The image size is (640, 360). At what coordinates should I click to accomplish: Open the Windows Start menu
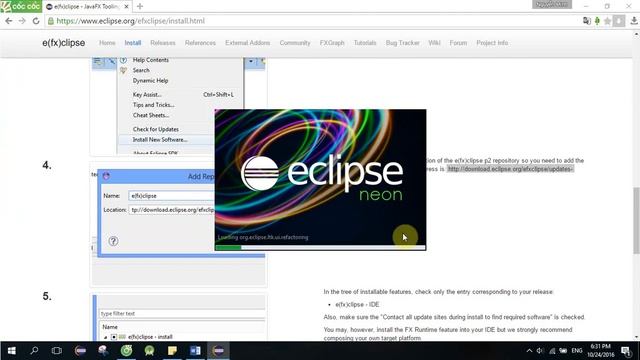(x=11, y=351)
